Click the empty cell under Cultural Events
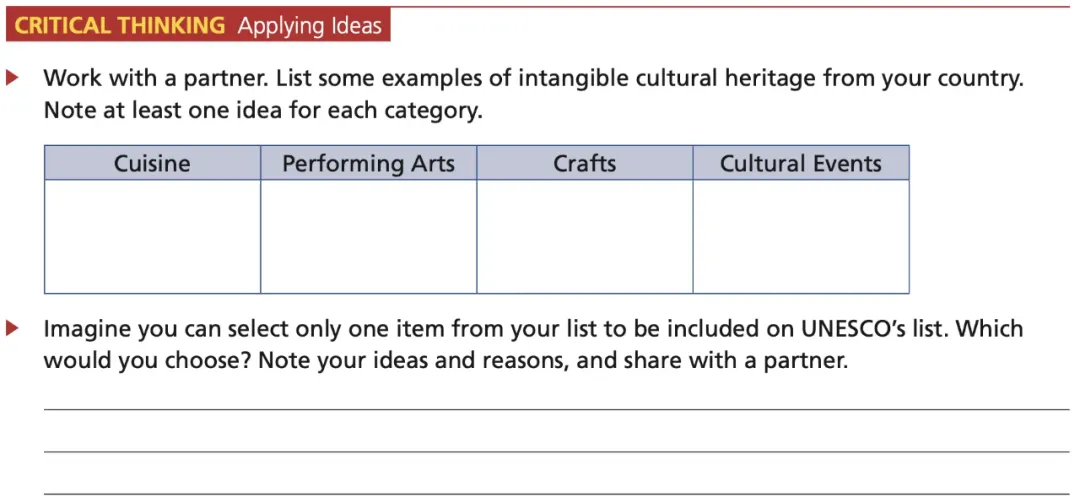Viewport: 1080px width, 503px height. 801,236
